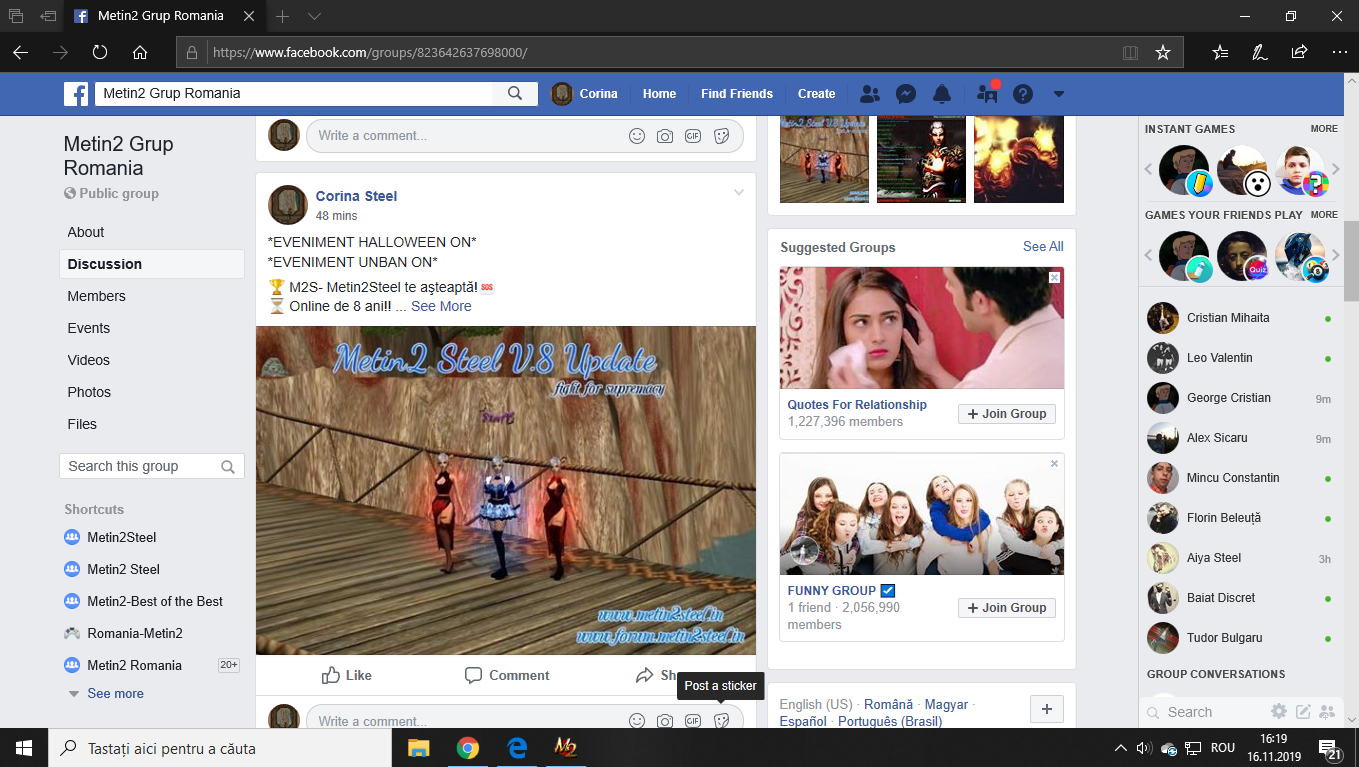Screen dimensions: 1359x767
Task: Post a sticker in the top comment box
Action: tap(721, 136)
